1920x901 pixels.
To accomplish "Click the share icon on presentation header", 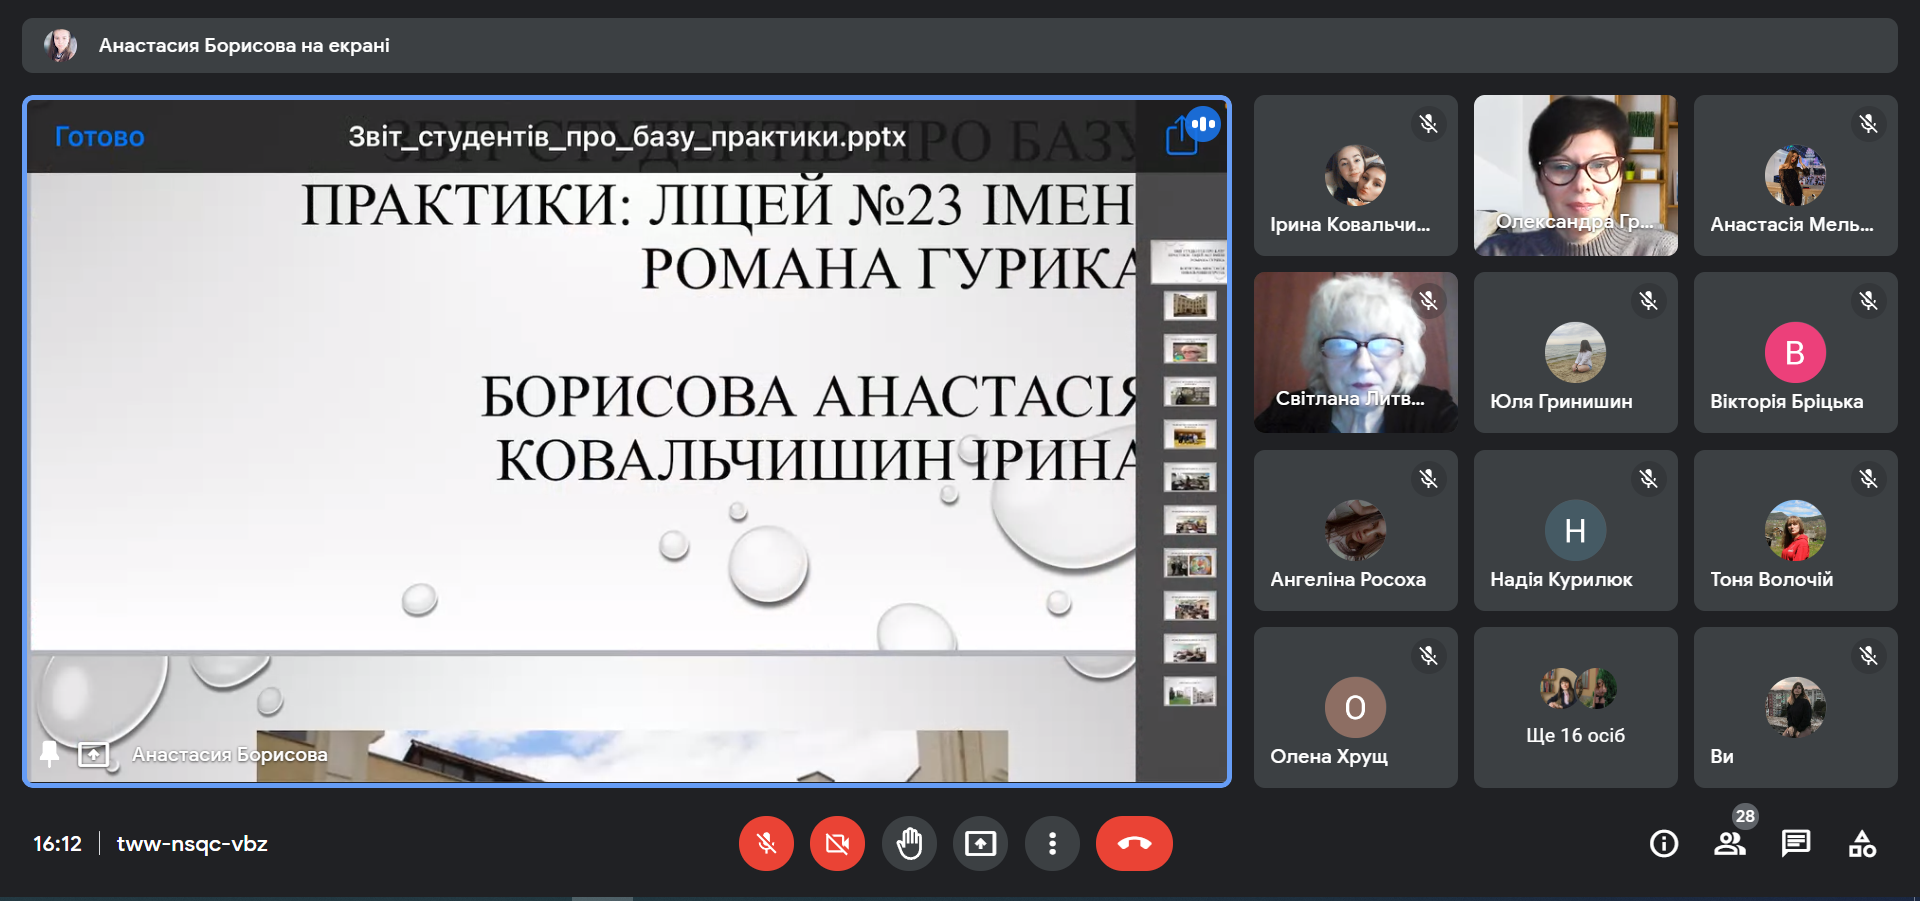I will [x=1182, y=136].
